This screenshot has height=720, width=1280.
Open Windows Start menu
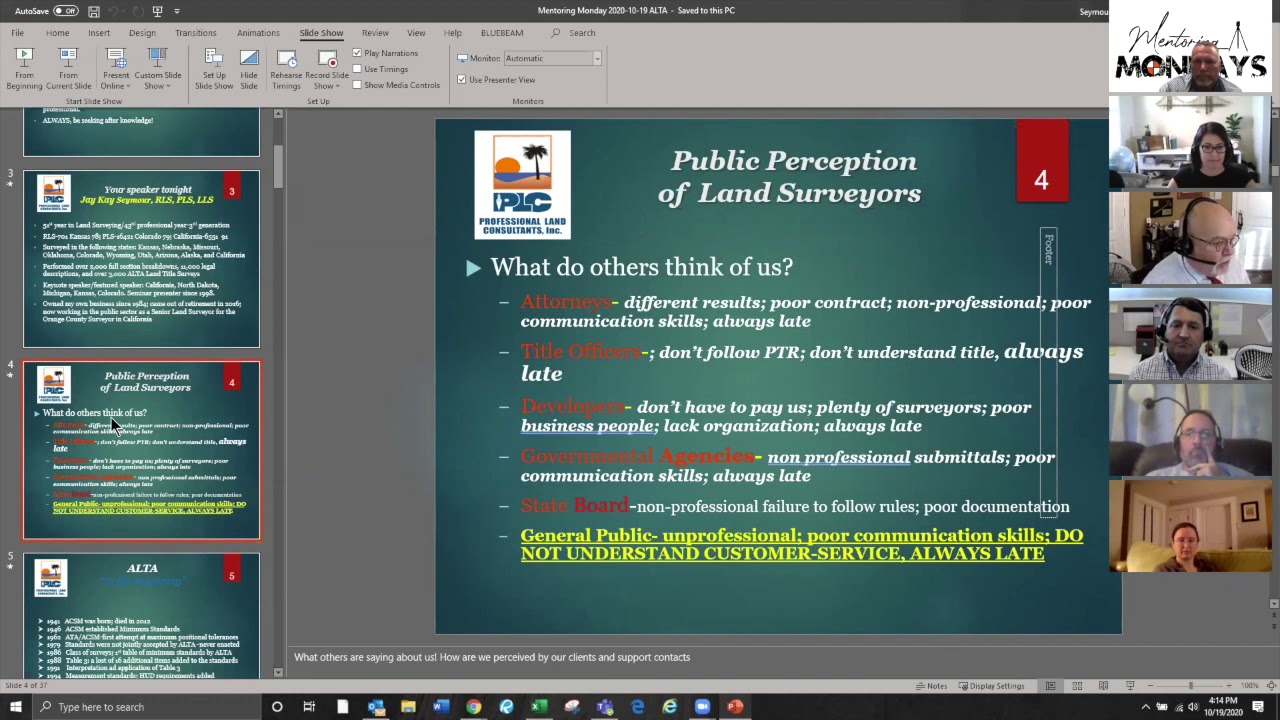pos(15,707)
